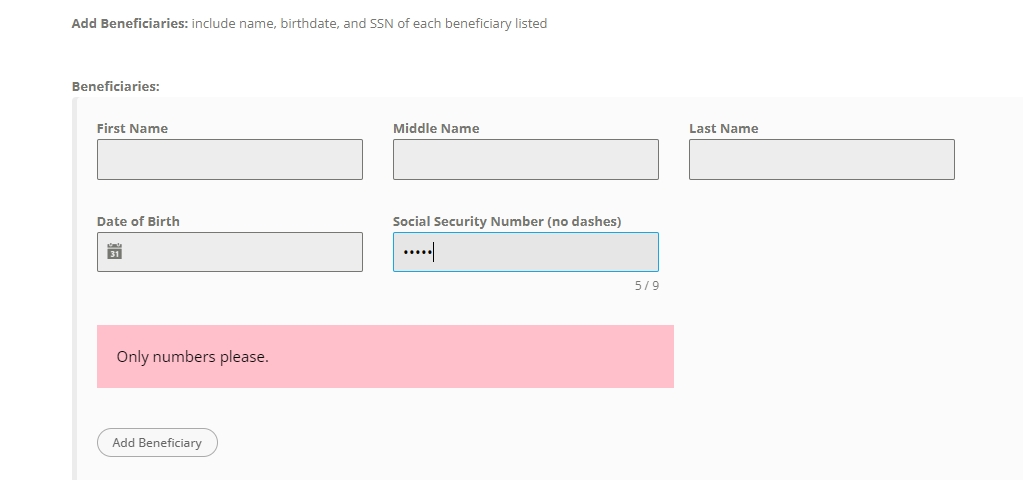Click the bold 'Add Beneficiaries:' heading
The width and height of the screenshot is (1023, 480).
coord(130,23)
